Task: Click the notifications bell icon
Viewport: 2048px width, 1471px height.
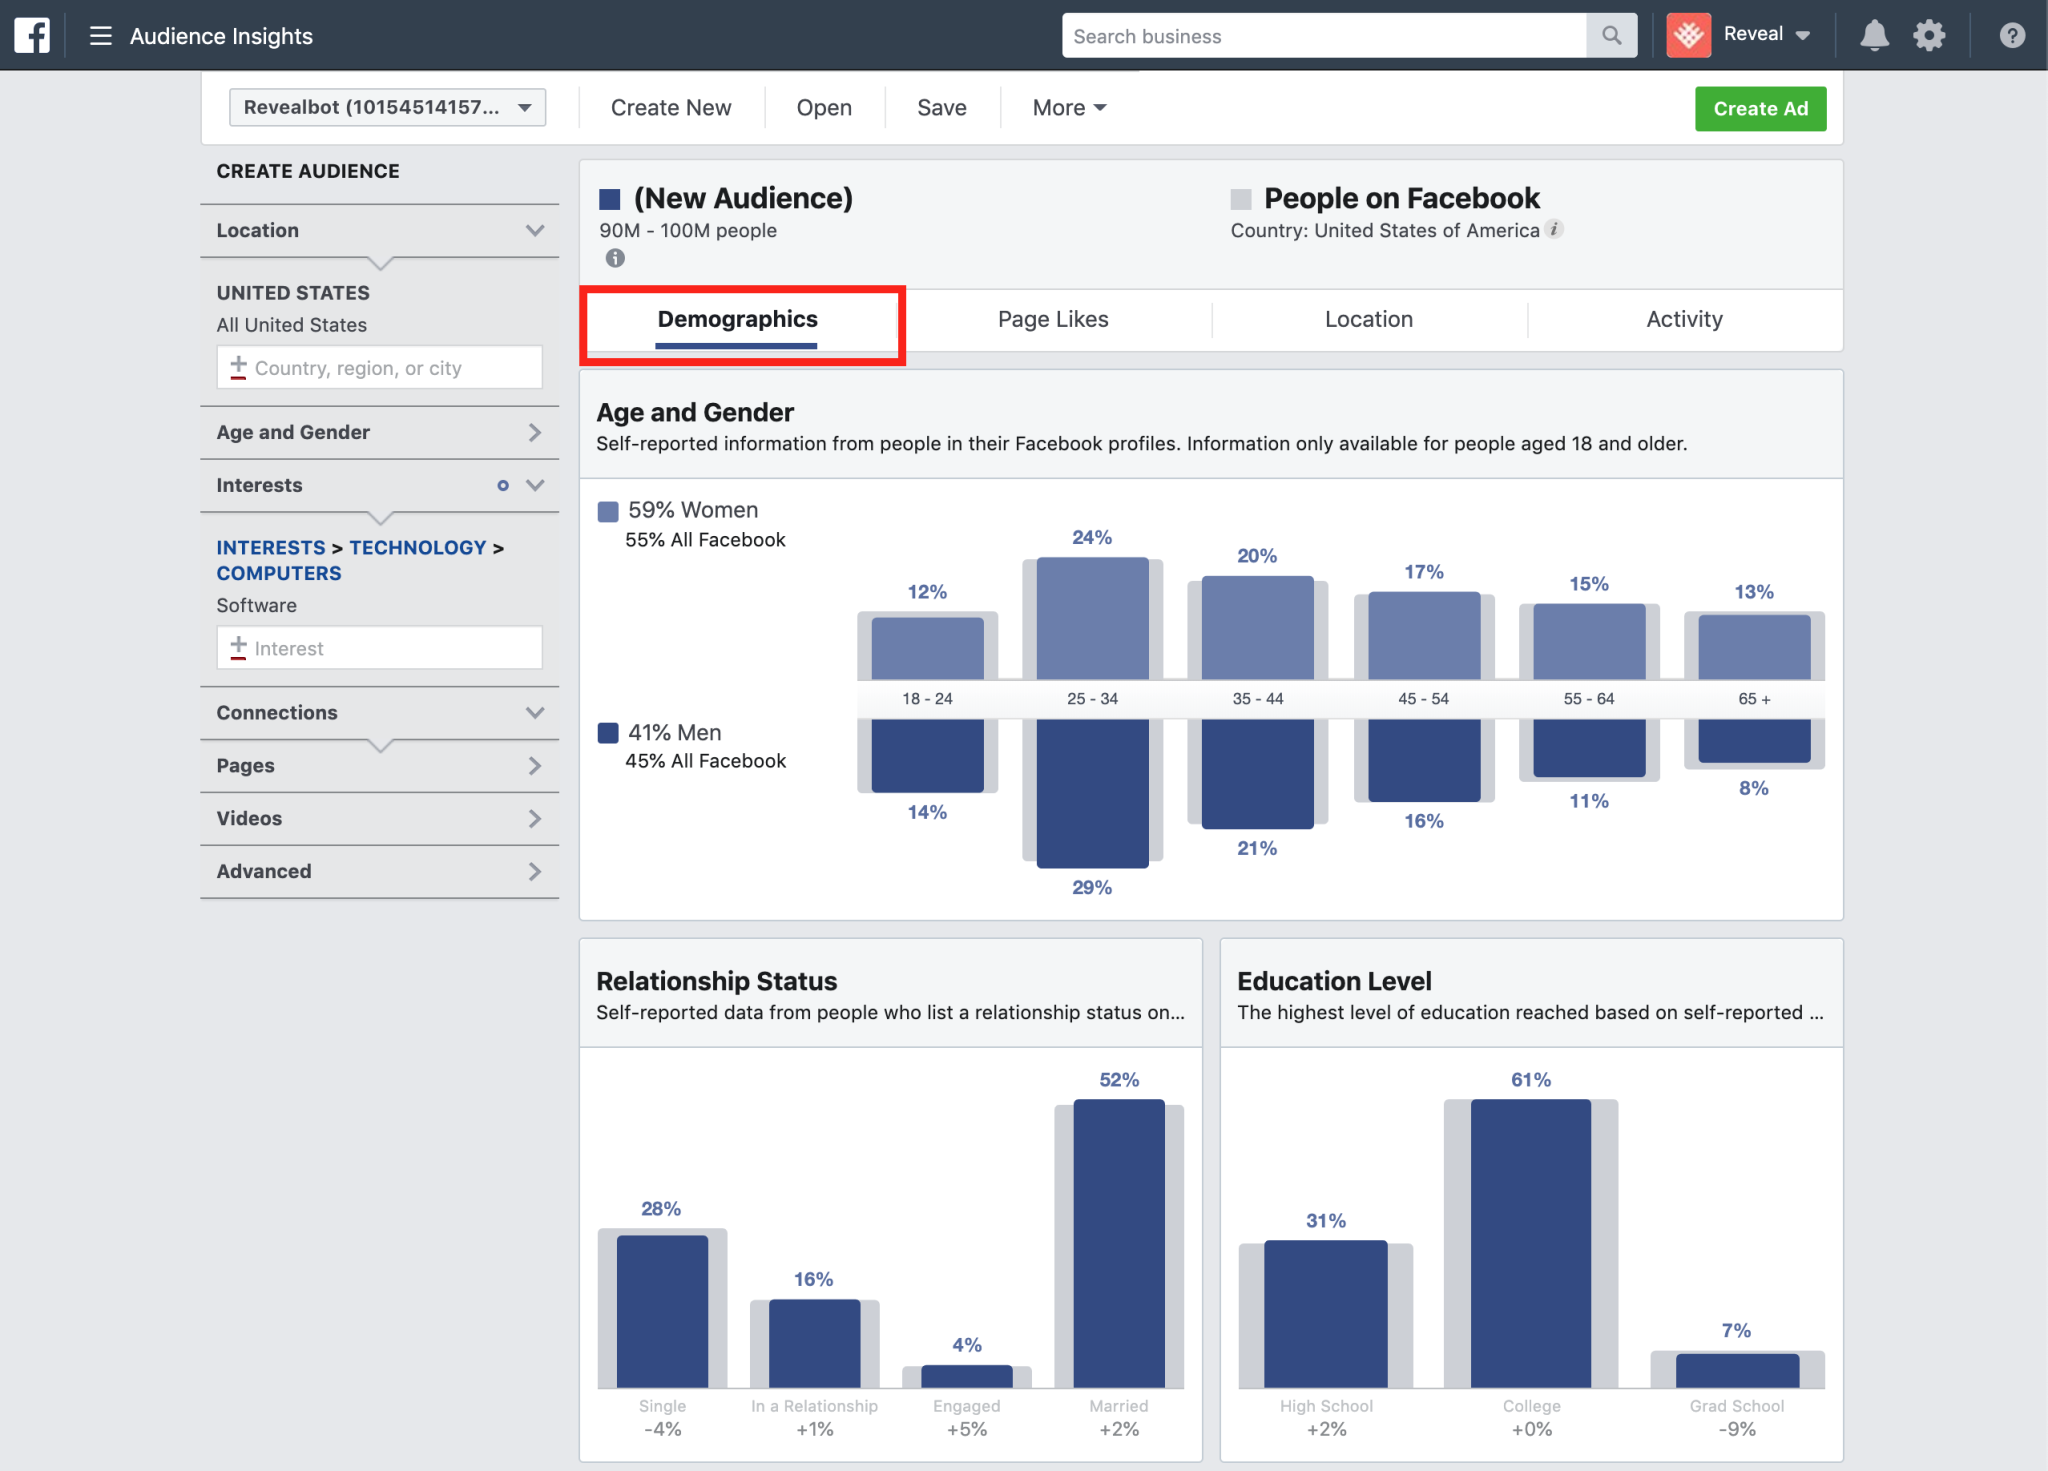Action: 1875,34
